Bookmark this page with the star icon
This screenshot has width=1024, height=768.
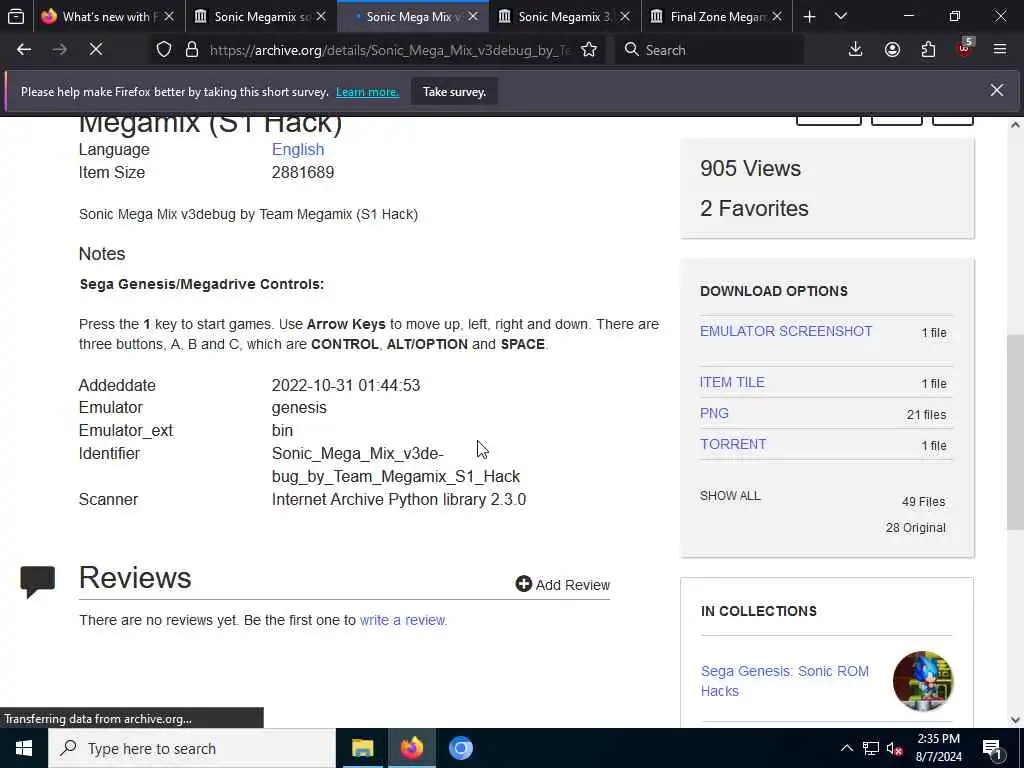[x=589, y=50]
